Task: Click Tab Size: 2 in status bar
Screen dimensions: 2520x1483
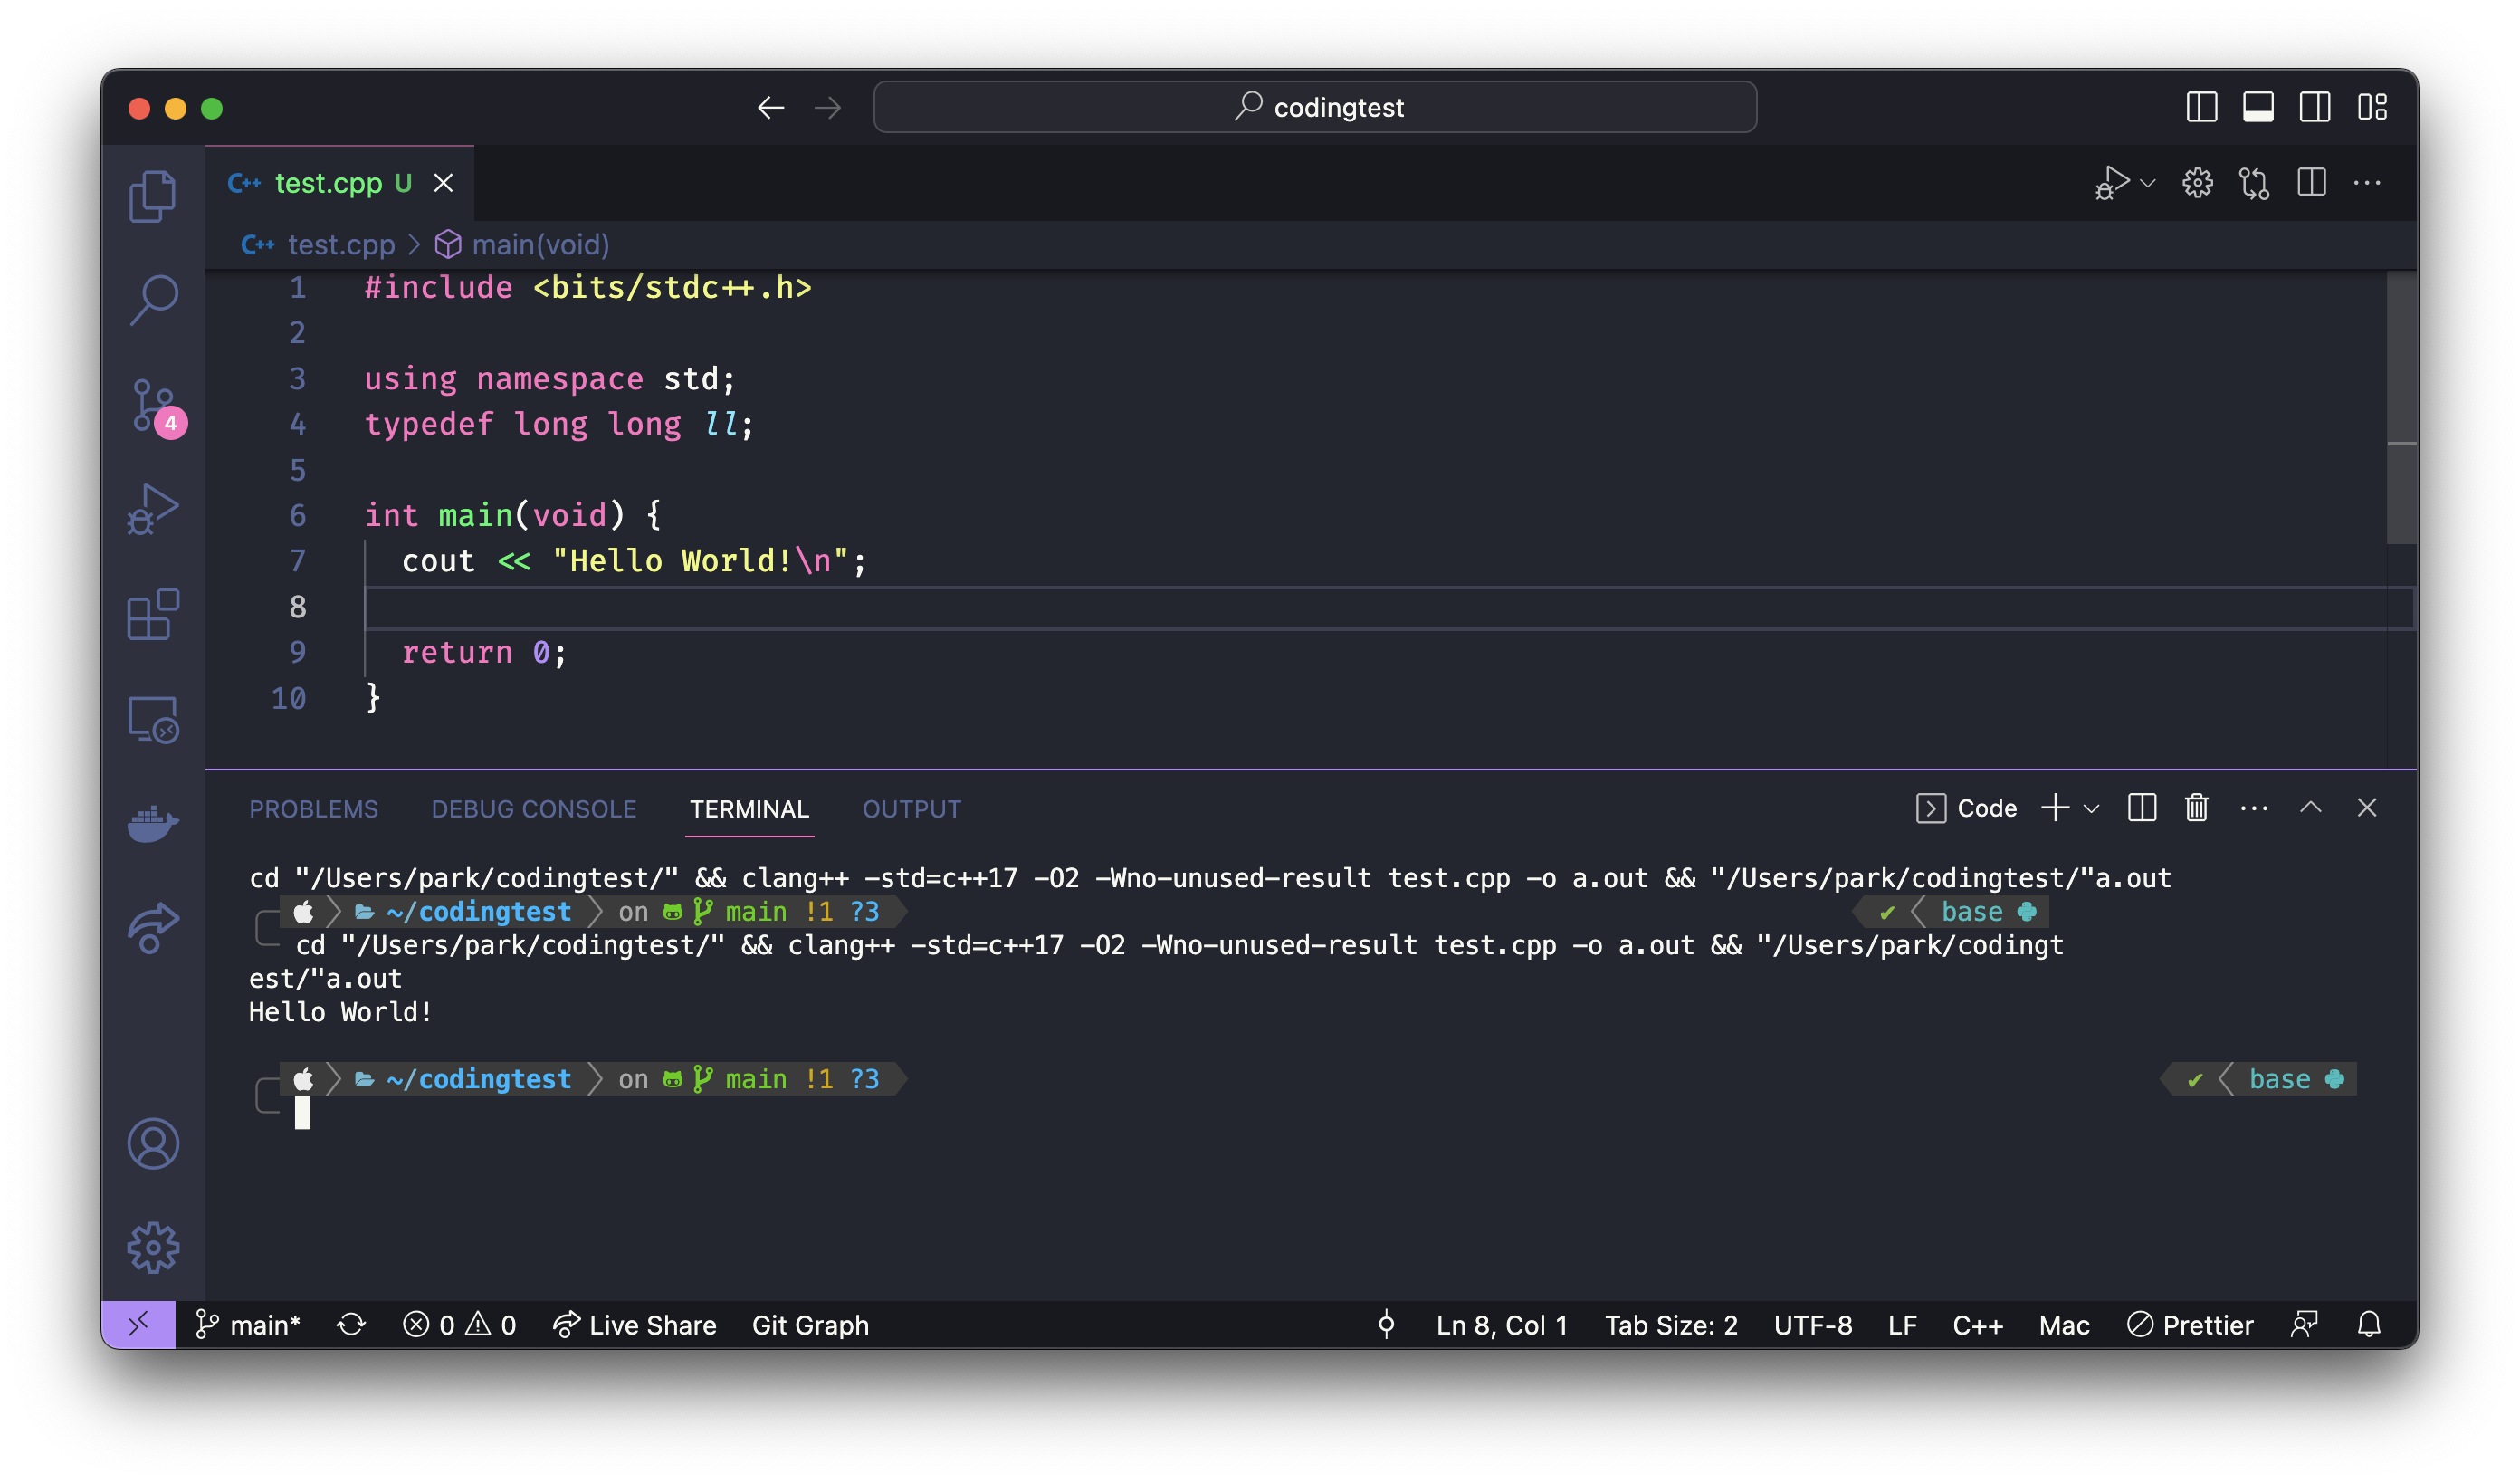Action: [x=1671, y=1325]
